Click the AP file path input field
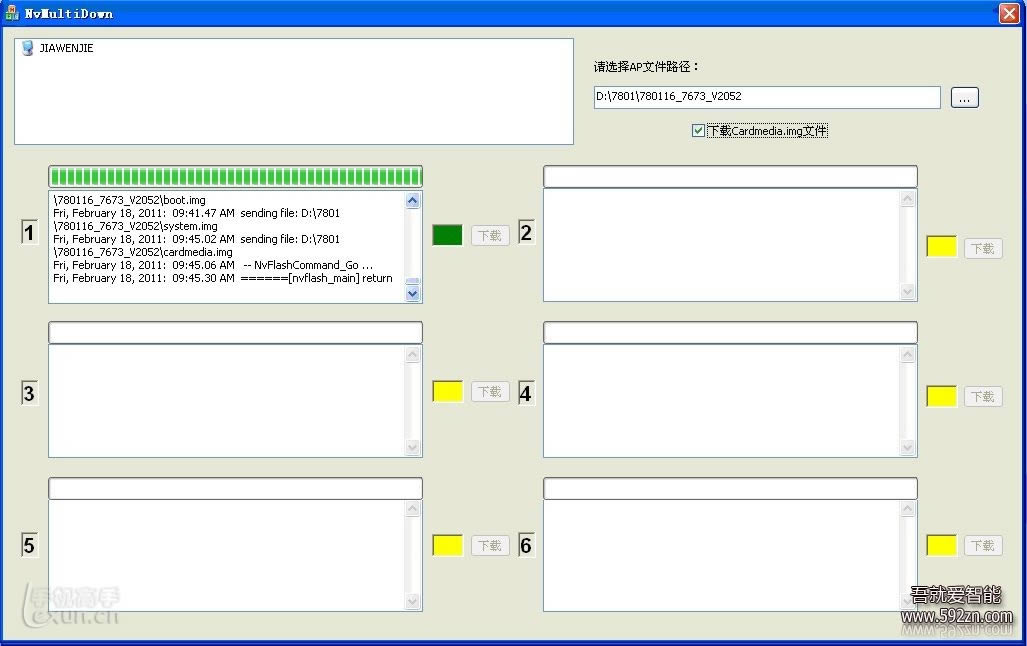This screenshot has height=646, width=1027. (x=766, y=97)
